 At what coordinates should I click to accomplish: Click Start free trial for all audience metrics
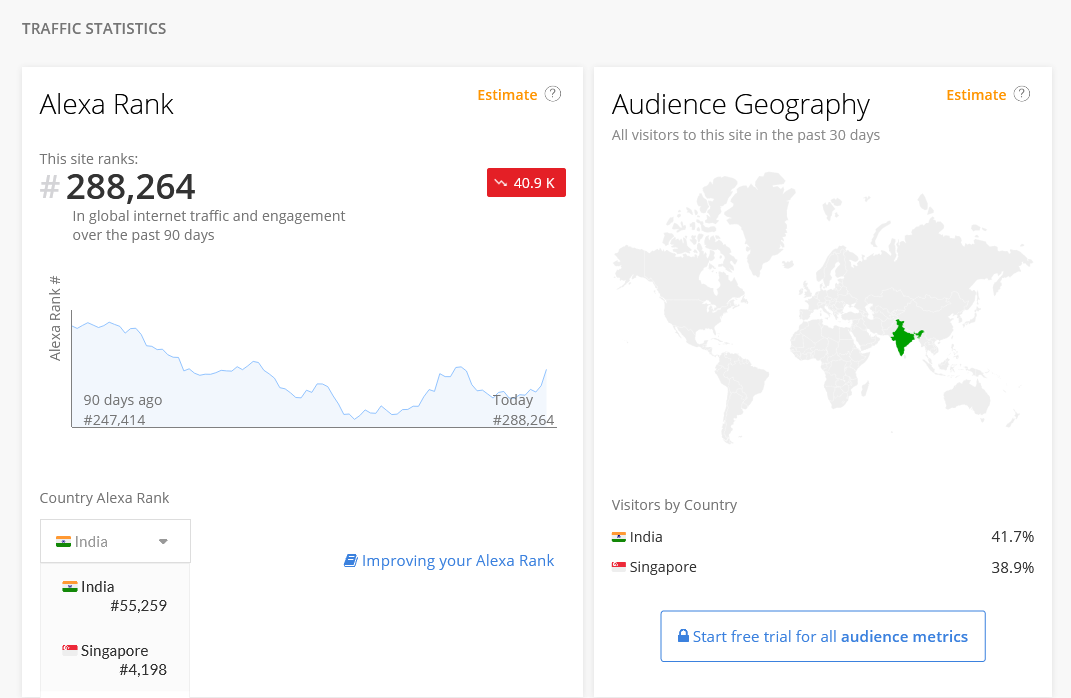click(822, 636)
